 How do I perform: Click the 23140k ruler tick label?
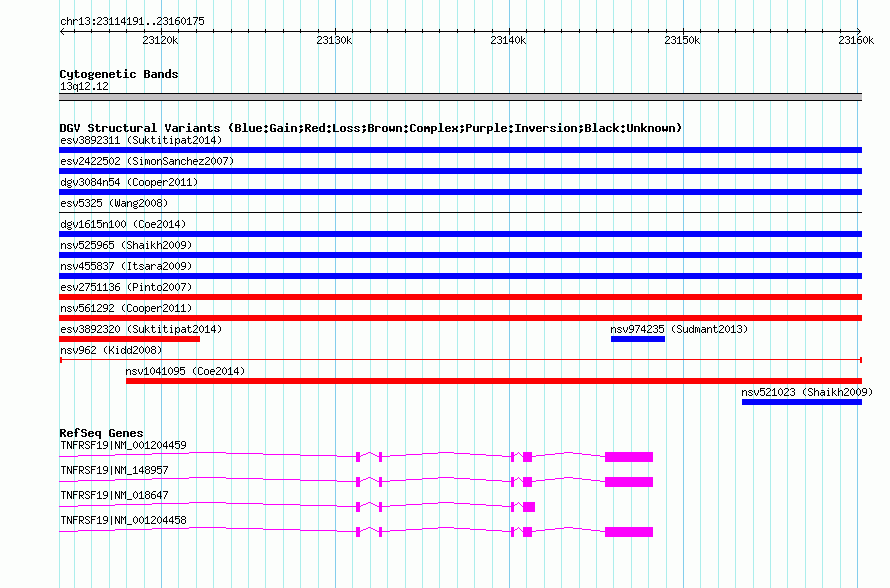point(508,40)
